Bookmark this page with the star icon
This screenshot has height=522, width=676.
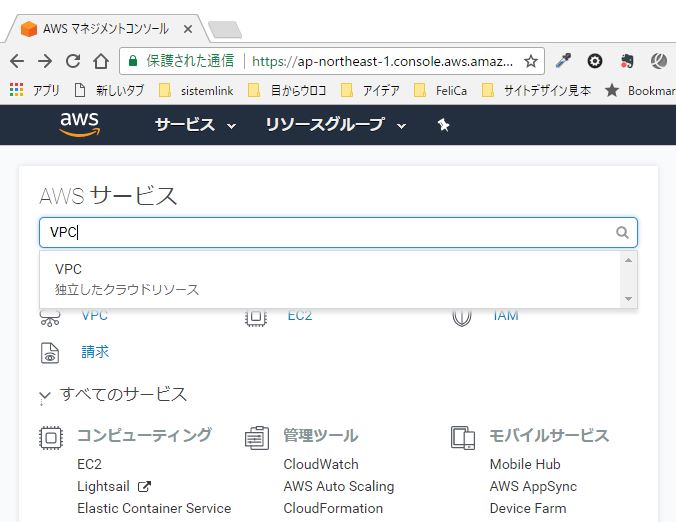[531, 61]
